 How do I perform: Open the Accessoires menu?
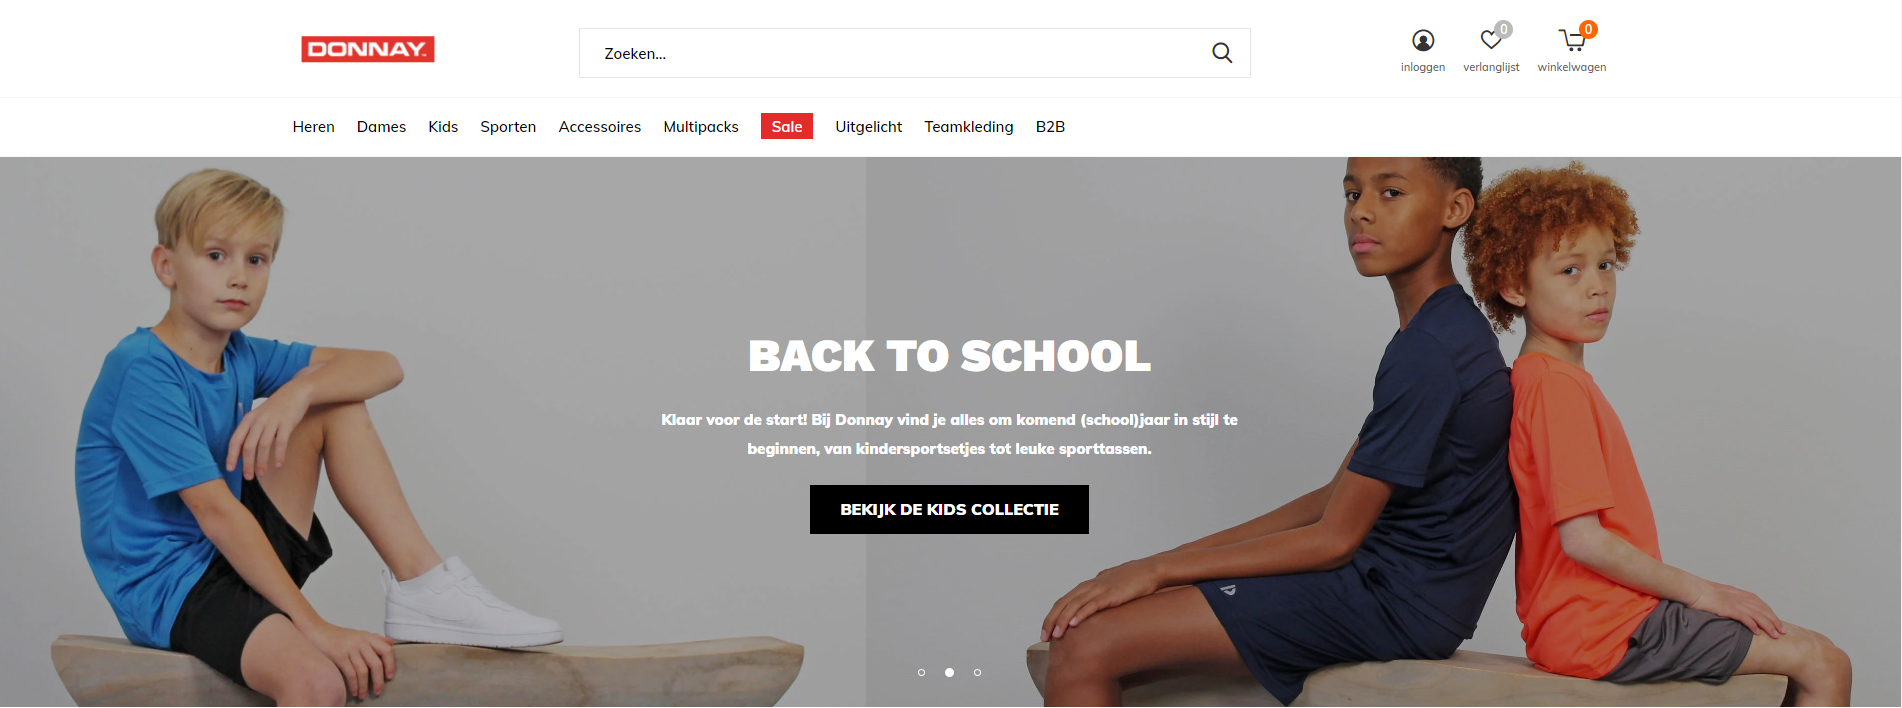click(599, 127)
